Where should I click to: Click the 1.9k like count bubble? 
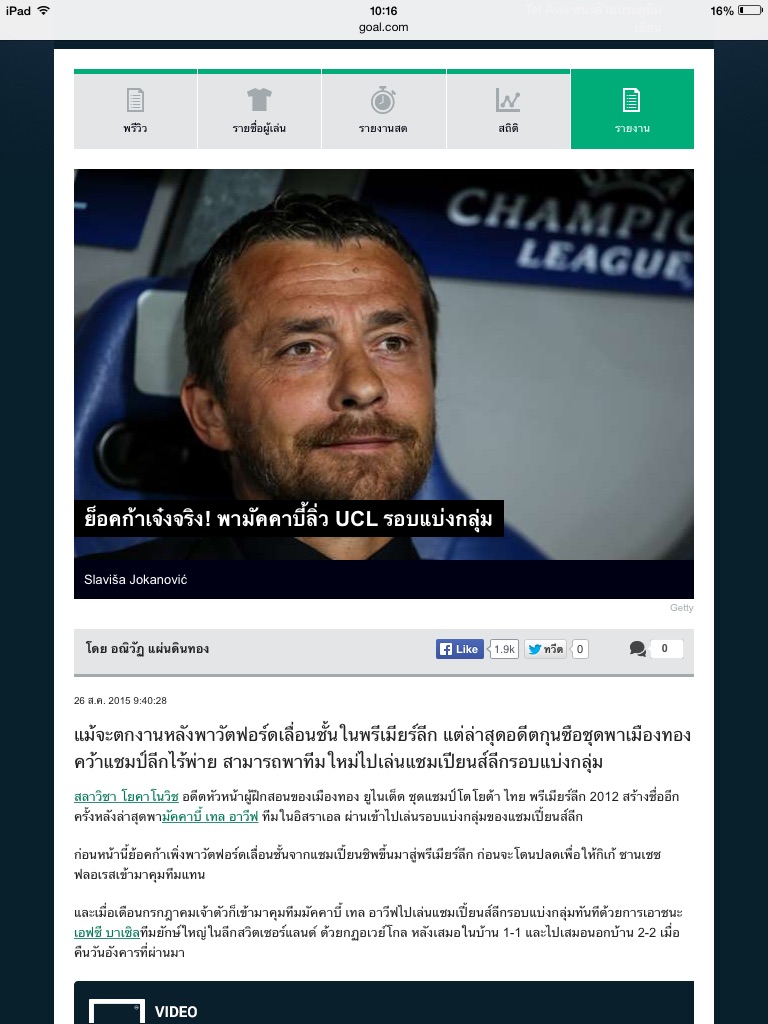pos(504,649)
